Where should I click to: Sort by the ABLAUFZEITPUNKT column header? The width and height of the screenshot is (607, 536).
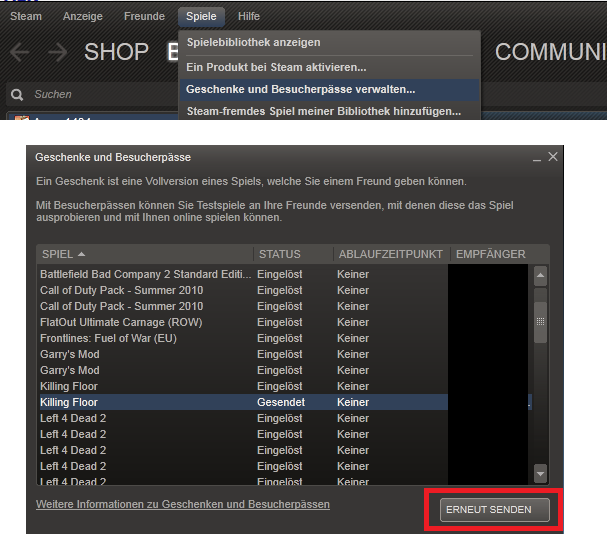[x=392, y=254]
